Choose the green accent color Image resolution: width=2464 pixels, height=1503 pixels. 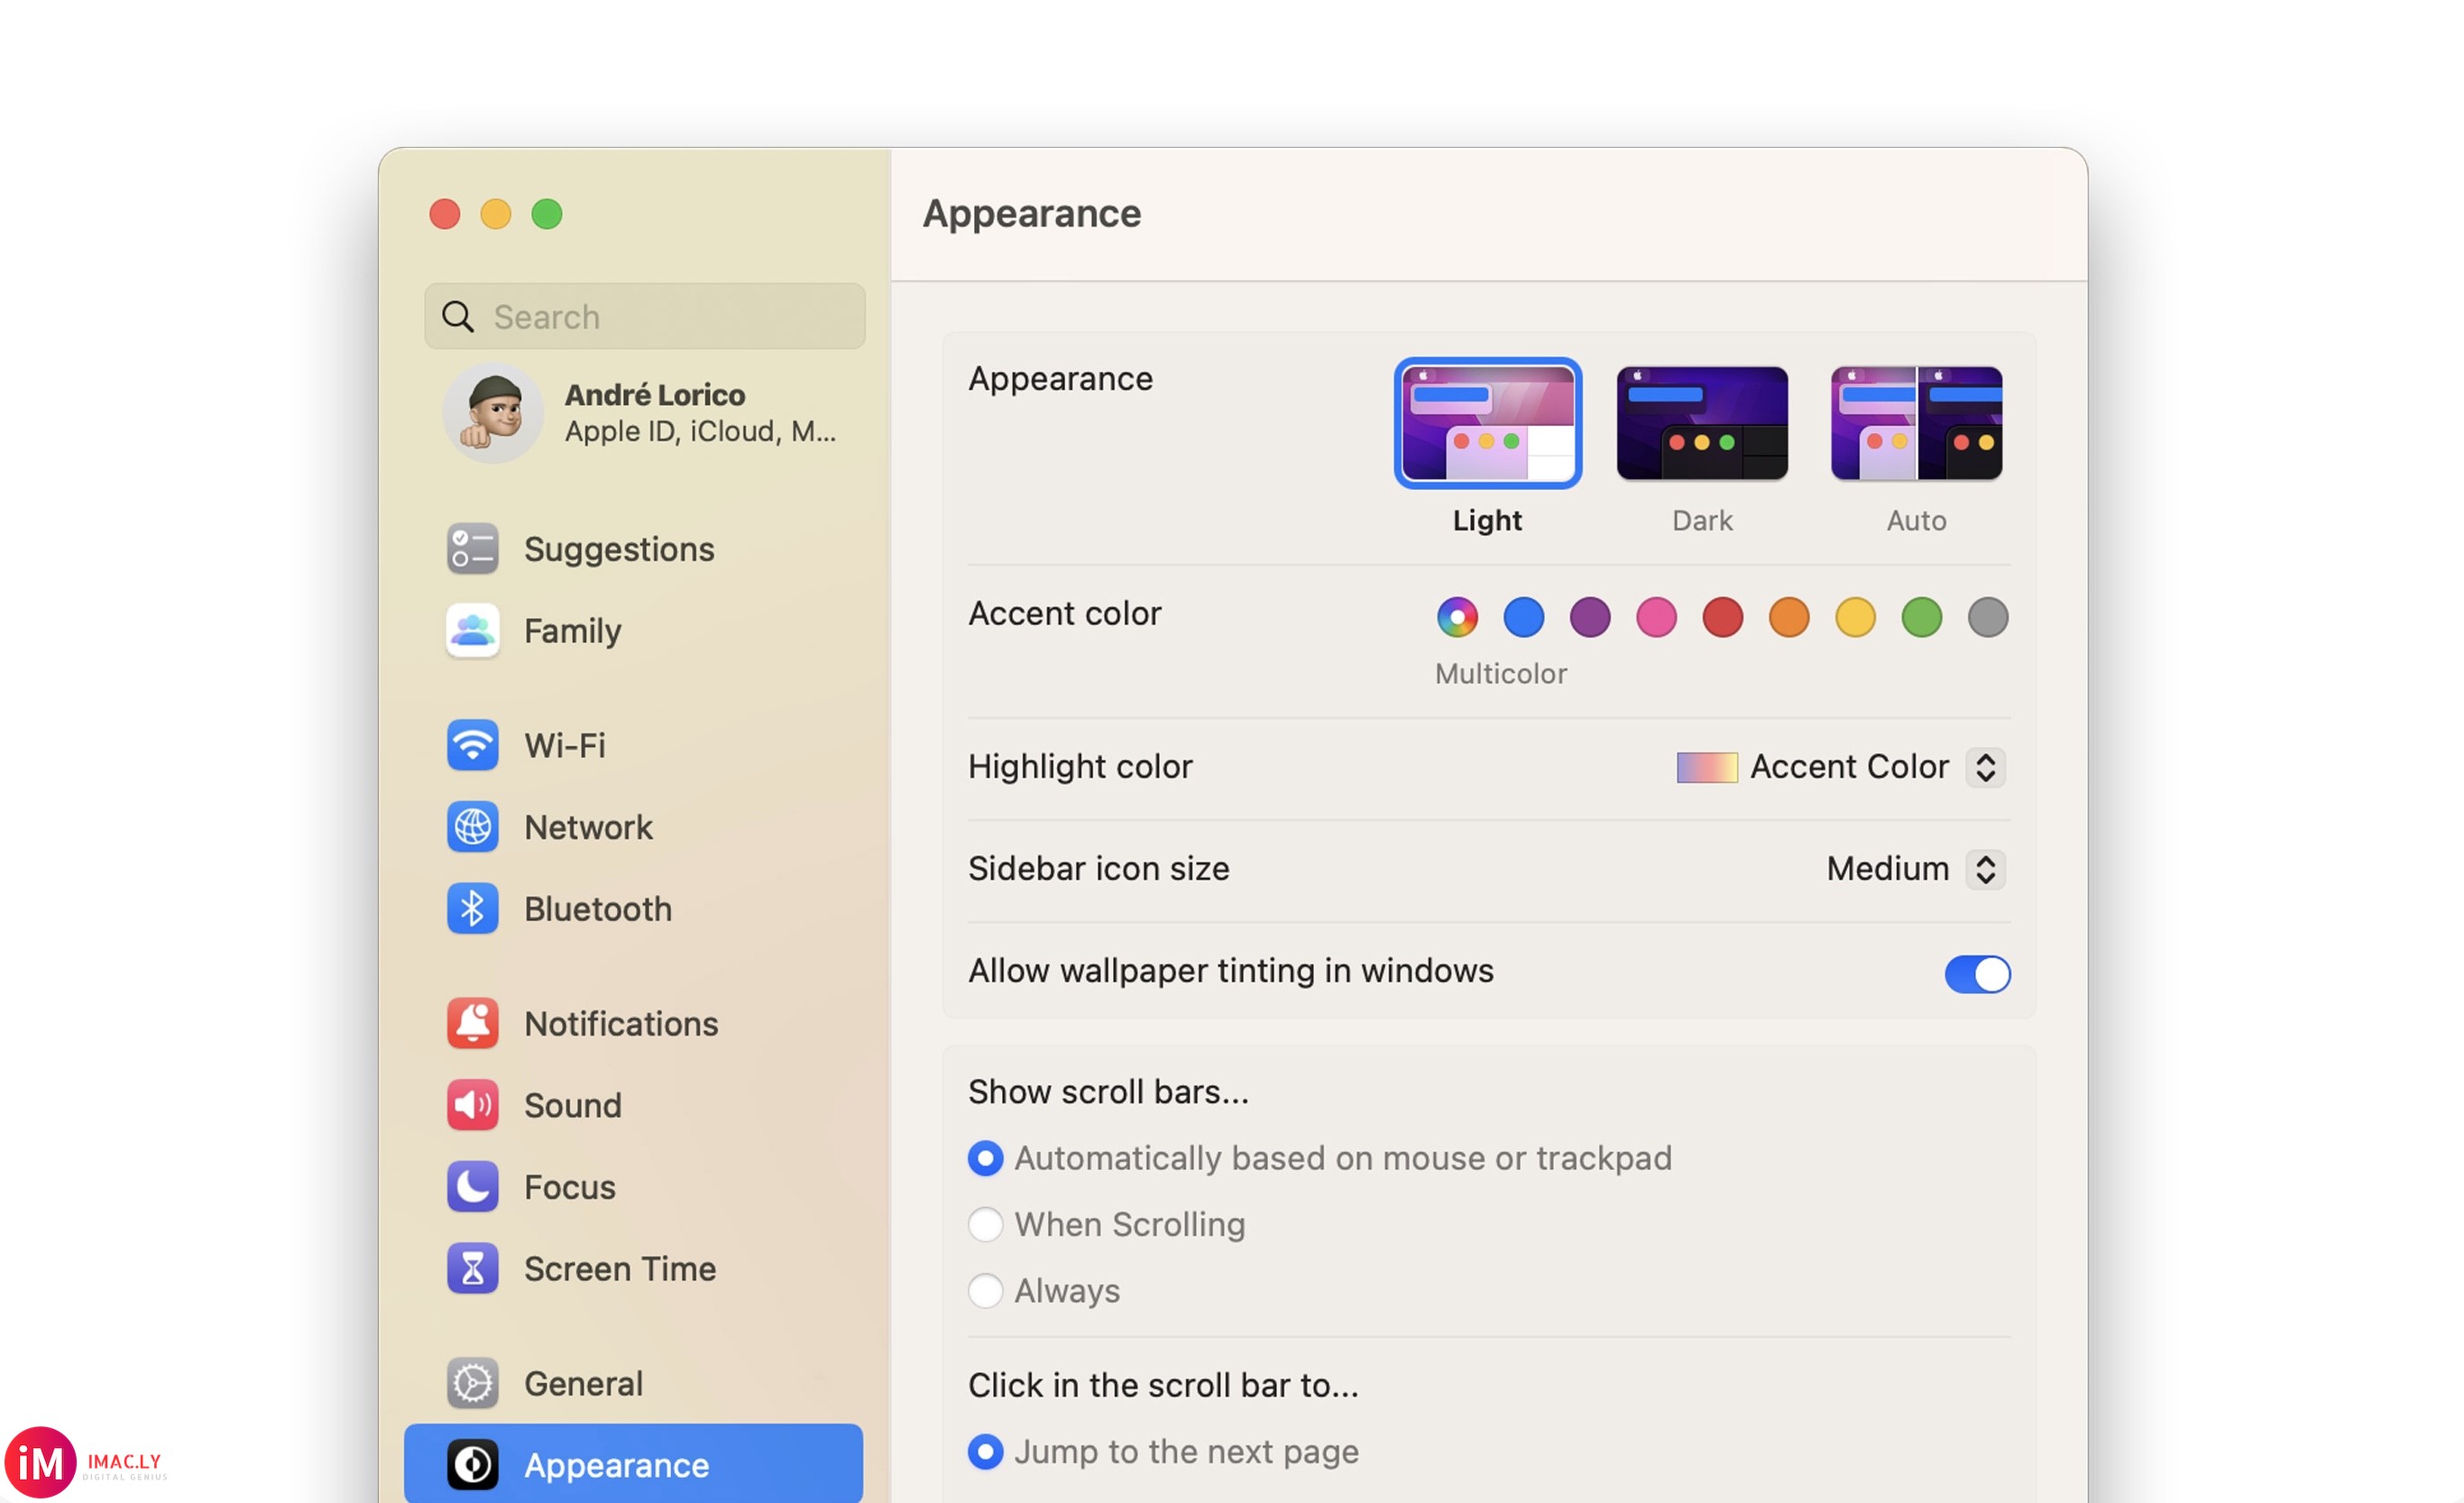point(1921,617)
